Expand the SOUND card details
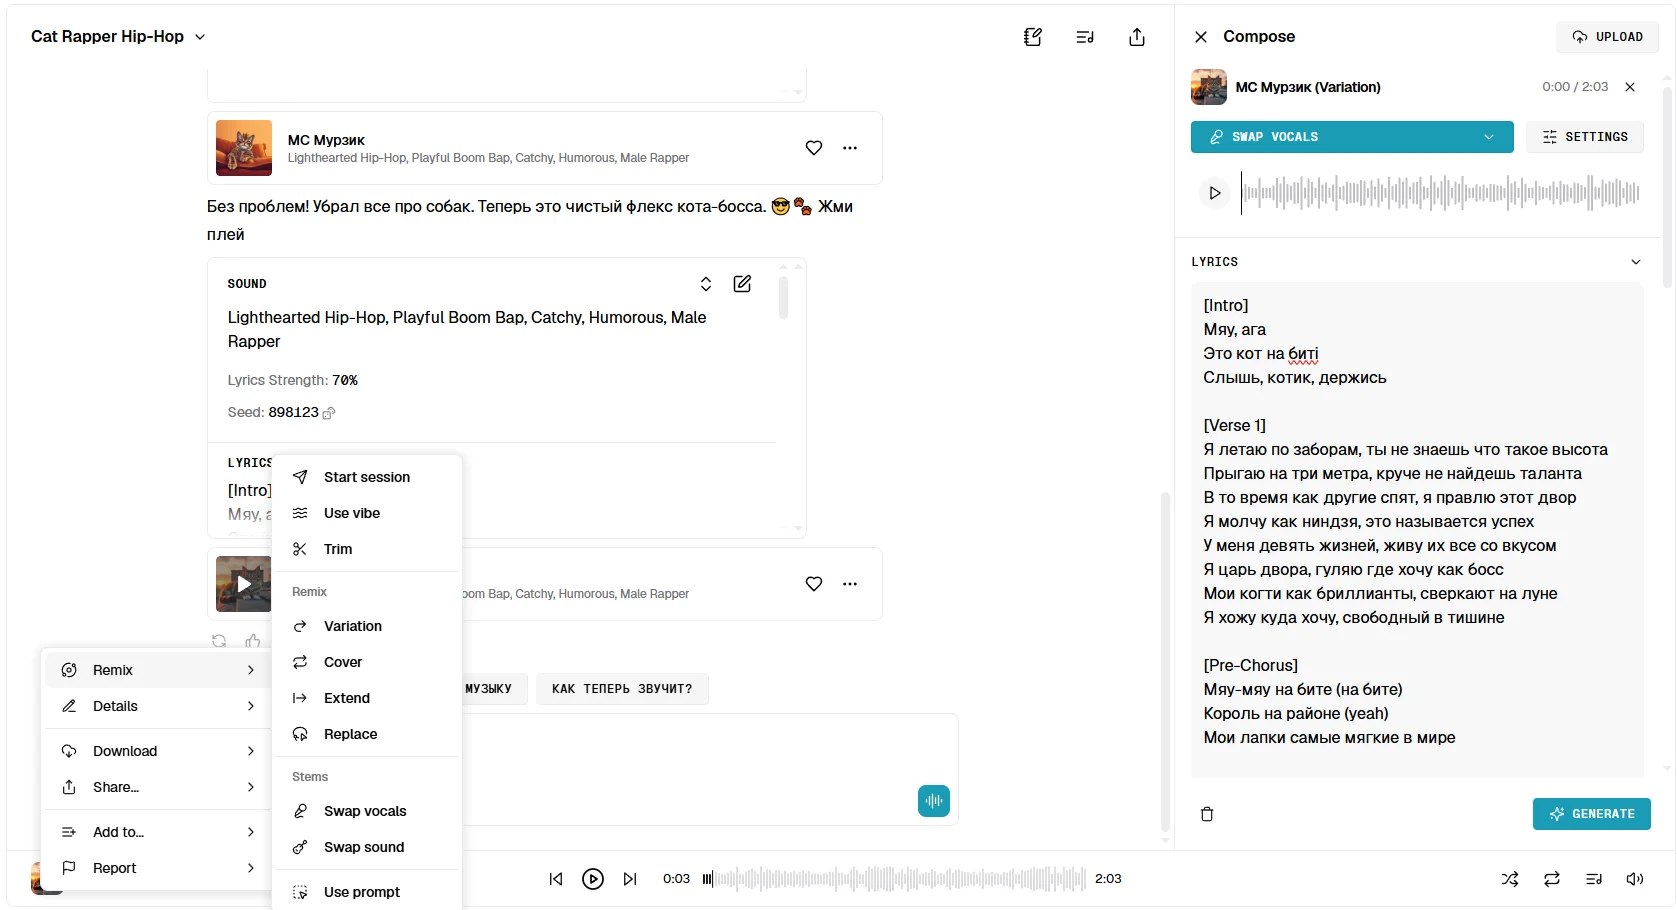 706,284
